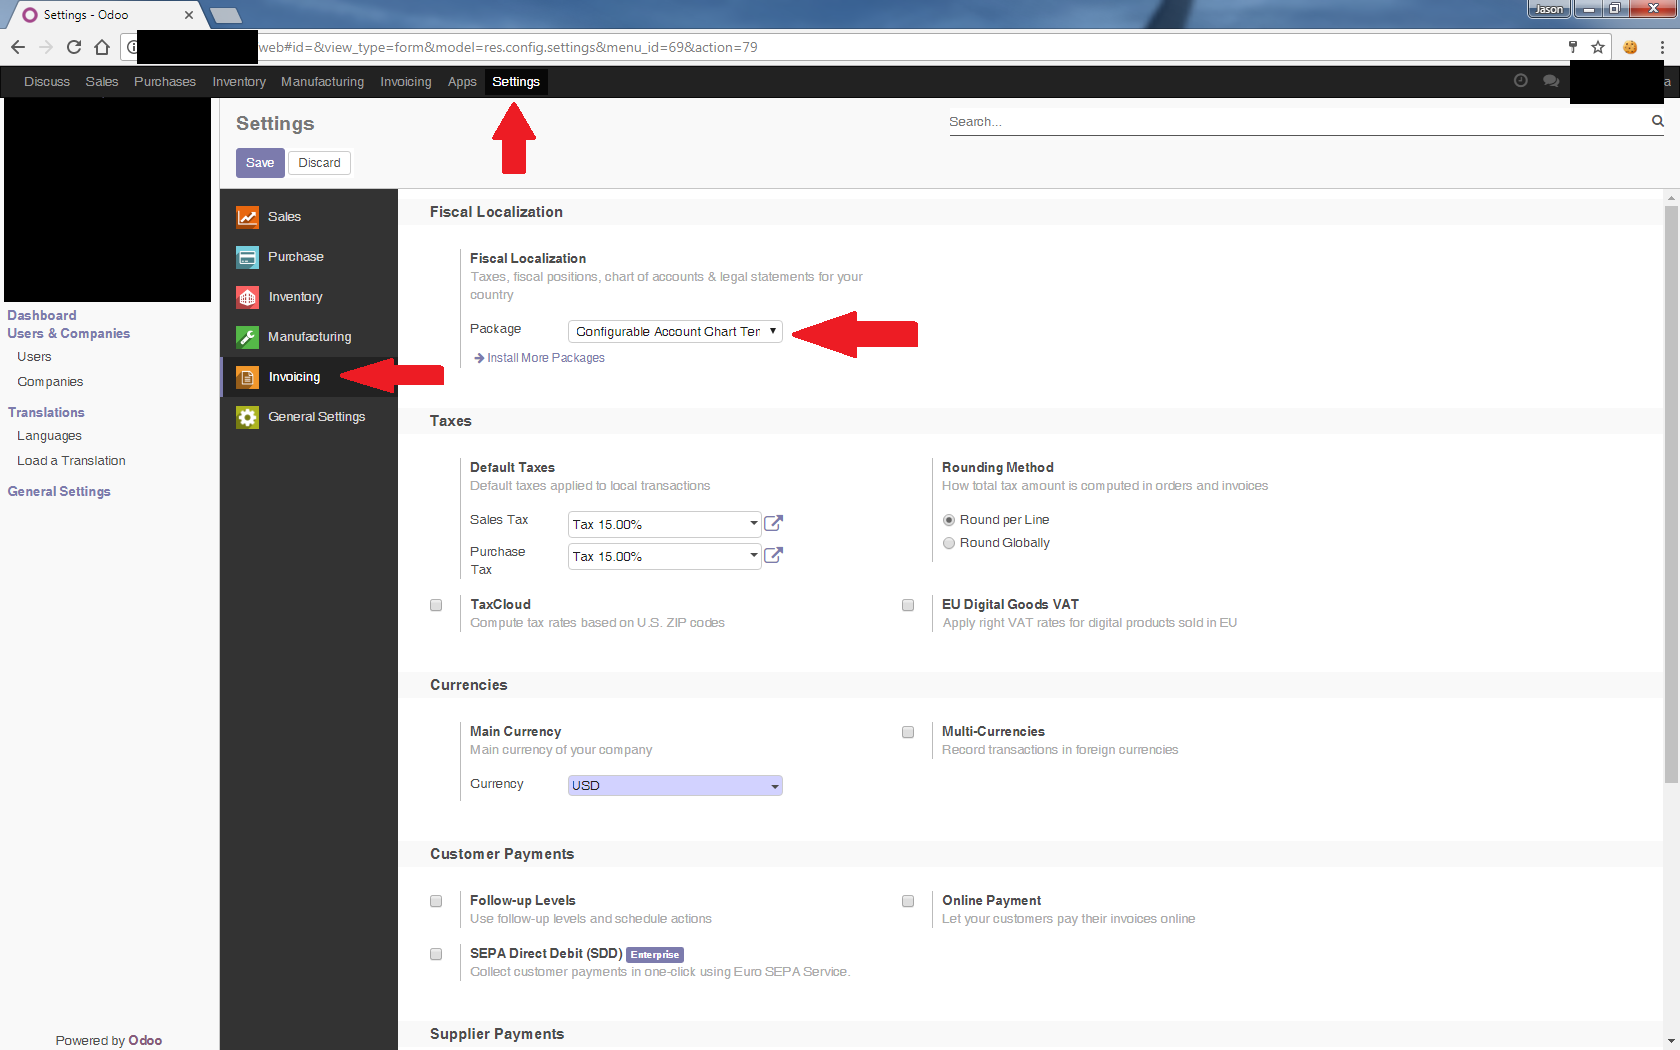Open Sales Tax in external link view
The width and height of the screenshot is (1680, 1050).
[772, 523]
